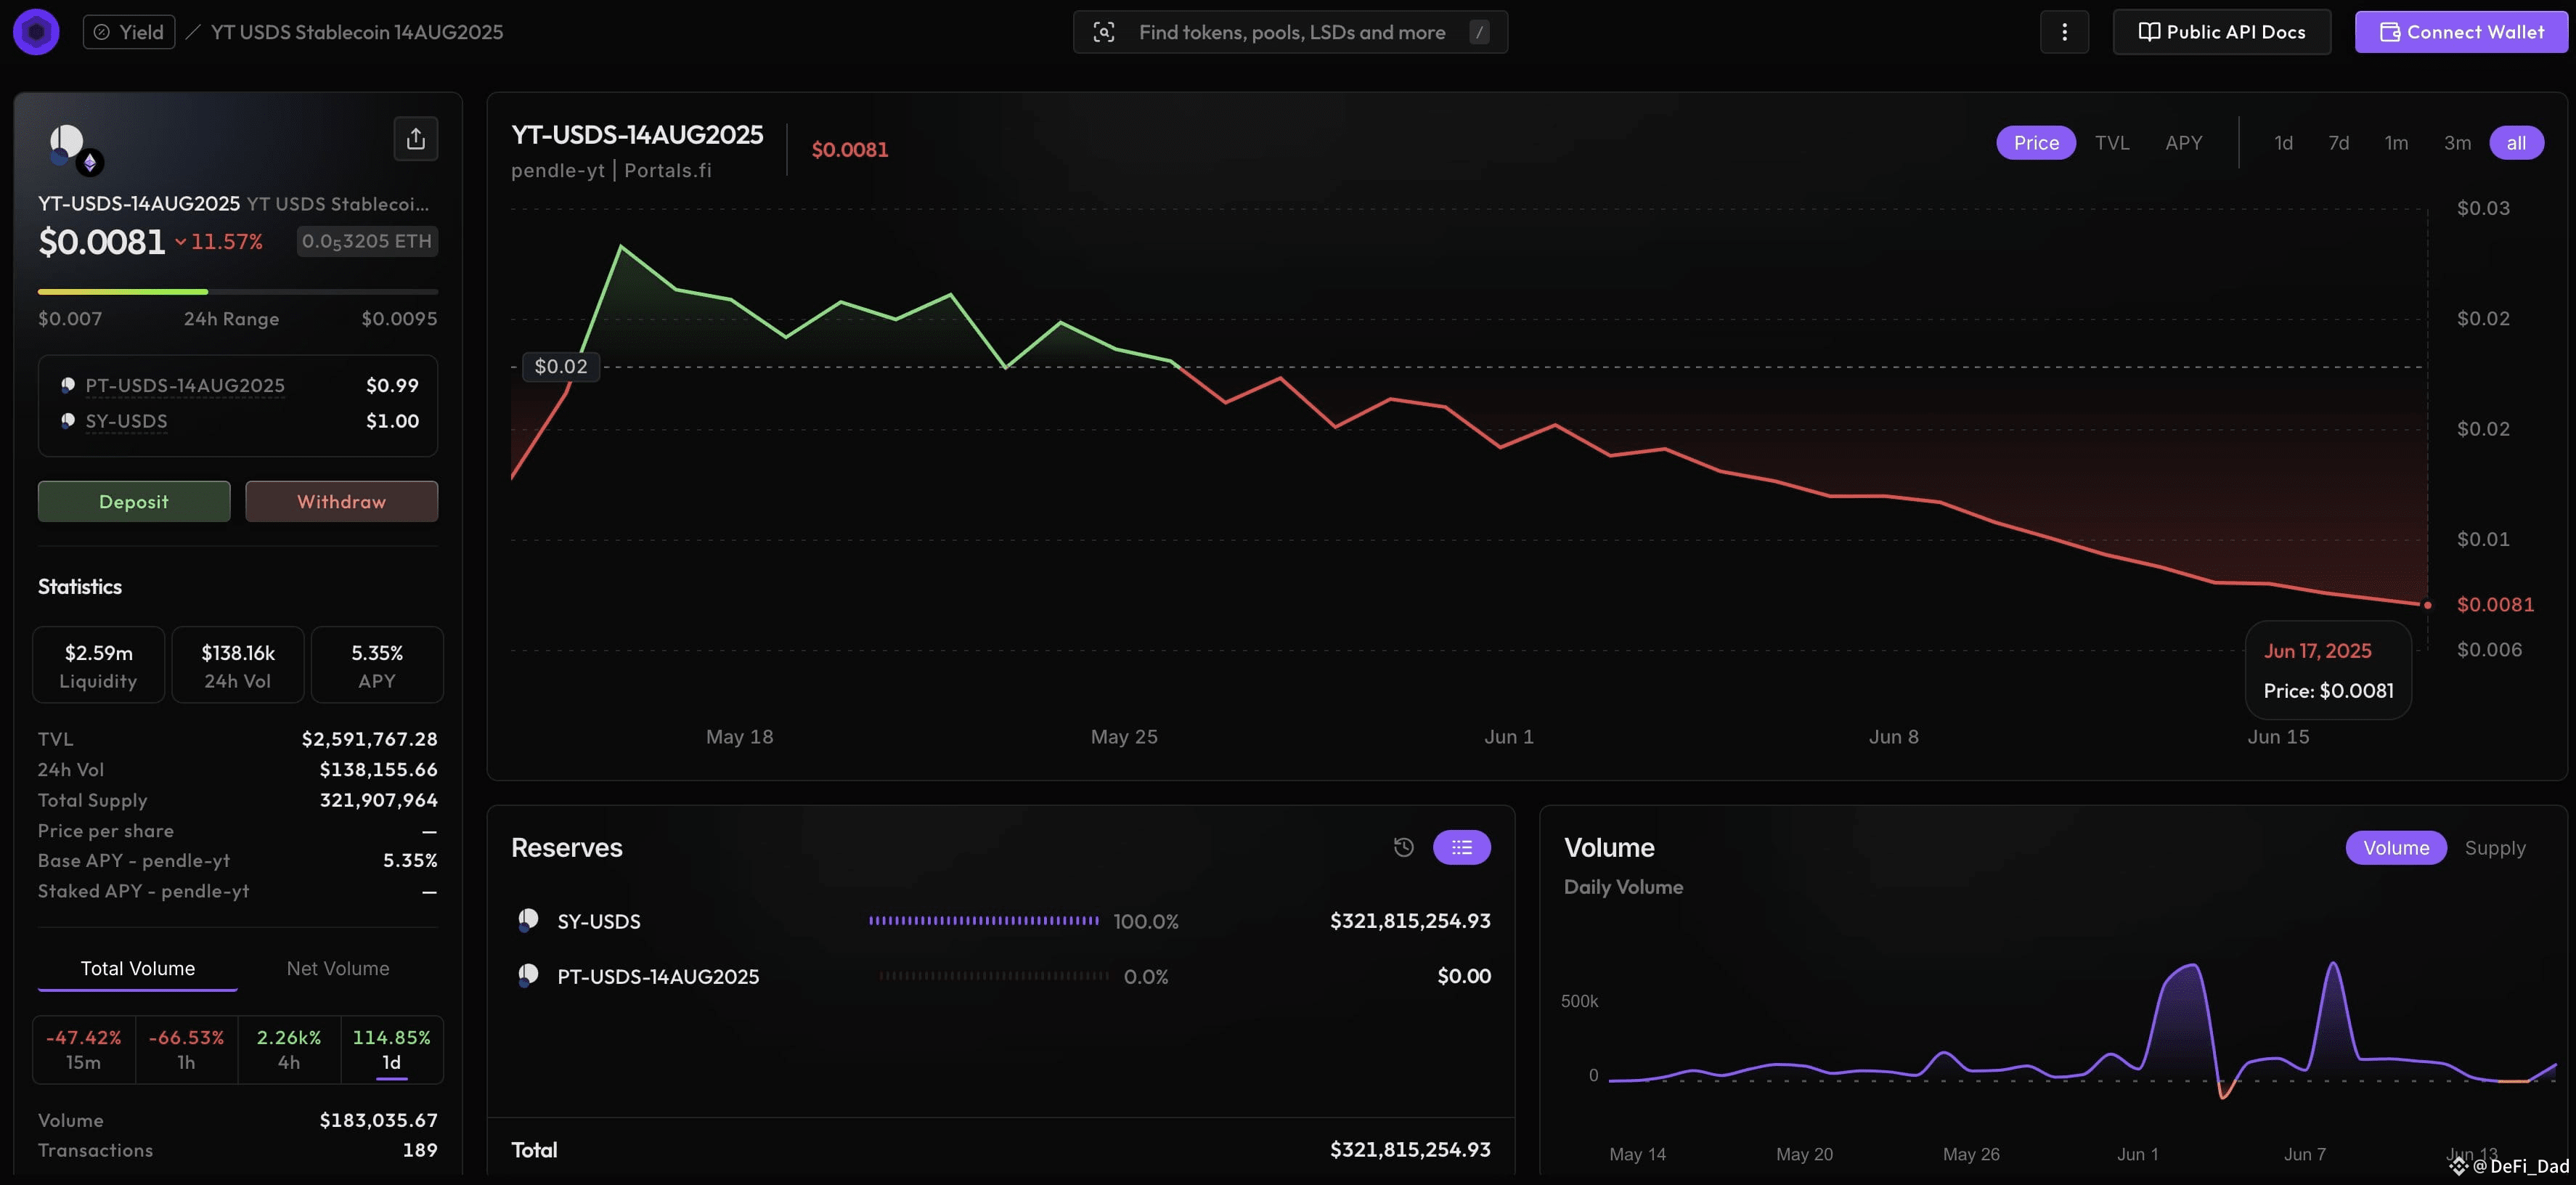Select the 15m volume interval
This screenshot has height=1185, width=2576.
pos(84,1049)
